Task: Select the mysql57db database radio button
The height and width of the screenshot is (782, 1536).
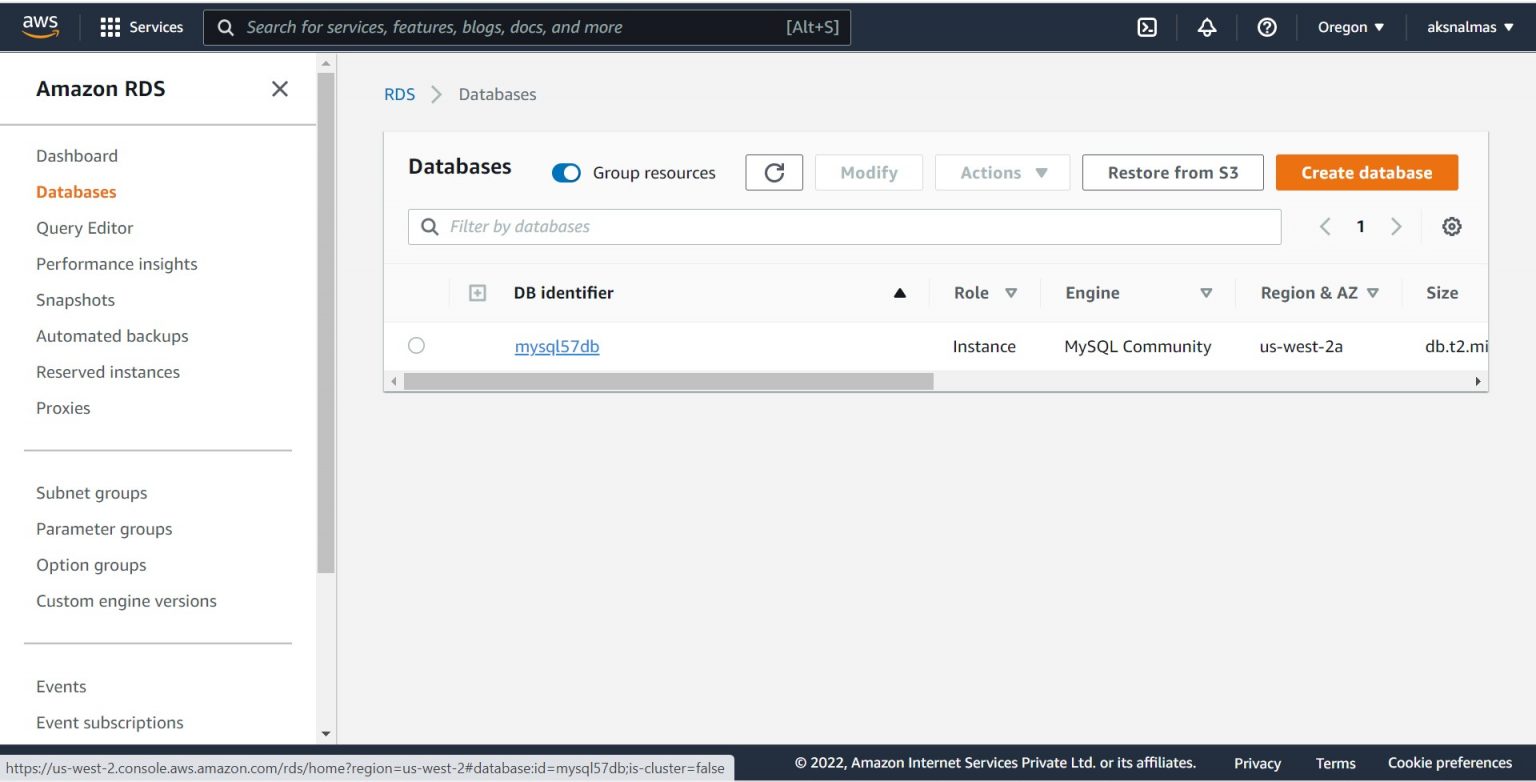Action: 417,345
